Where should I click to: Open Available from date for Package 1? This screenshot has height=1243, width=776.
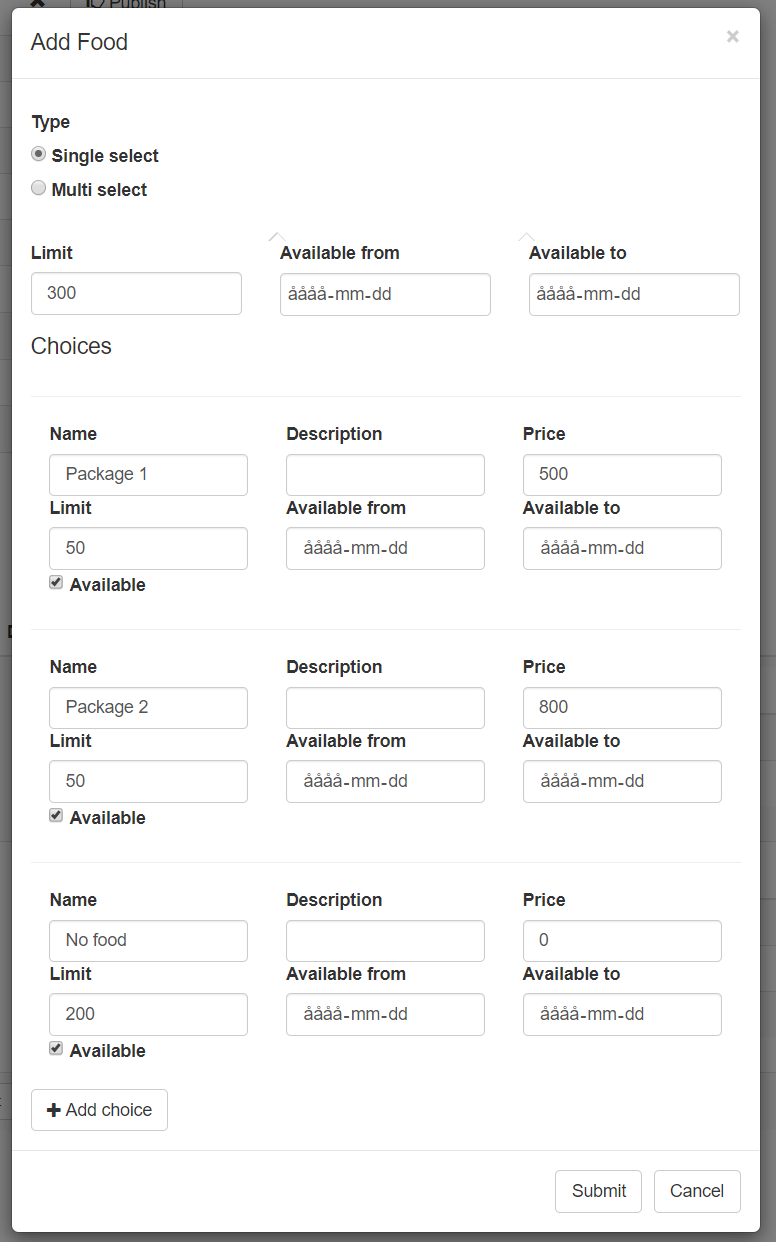click(x=385, y=549)
